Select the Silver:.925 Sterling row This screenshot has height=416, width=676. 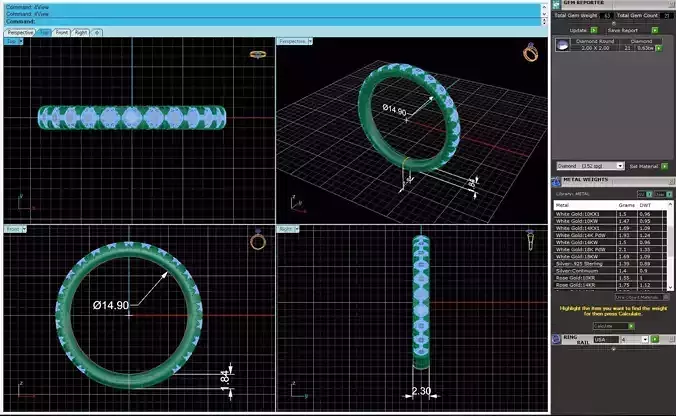click(610, 263)
